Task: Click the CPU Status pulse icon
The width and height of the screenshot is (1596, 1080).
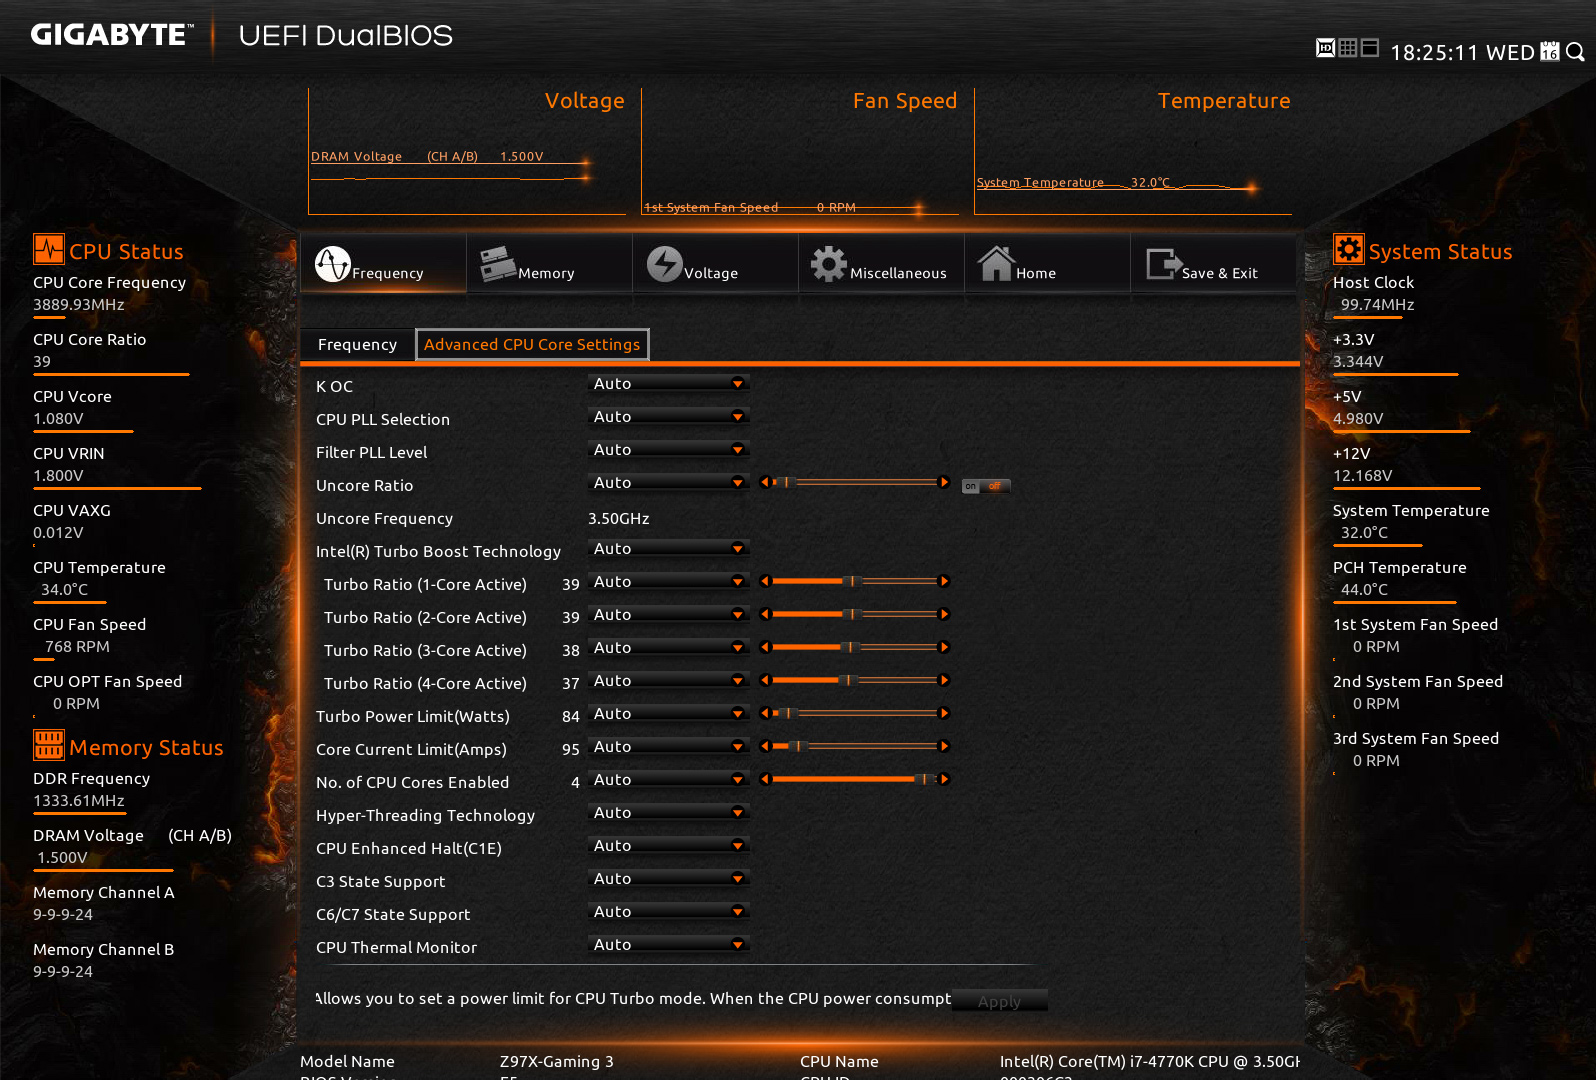Action: pos(49,249)
